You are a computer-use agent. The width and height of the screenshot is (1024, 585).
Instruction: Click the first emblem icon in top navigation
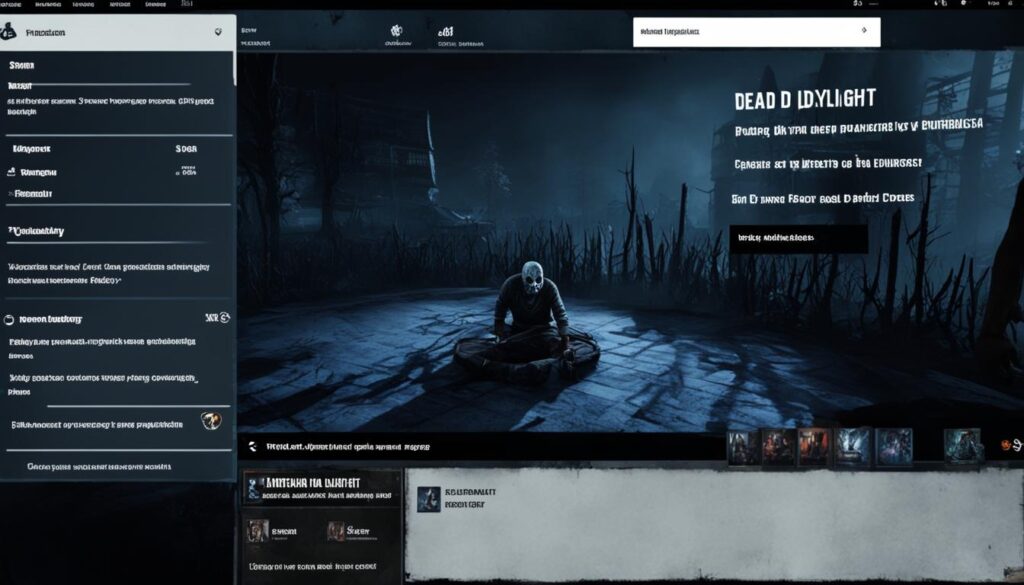tap(396, 31)
